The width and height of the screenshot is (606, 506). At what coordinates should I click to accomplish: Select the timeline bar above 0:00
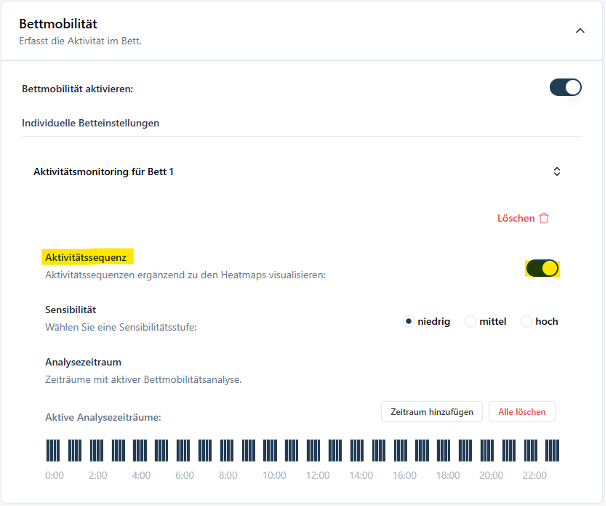(54, 449)
